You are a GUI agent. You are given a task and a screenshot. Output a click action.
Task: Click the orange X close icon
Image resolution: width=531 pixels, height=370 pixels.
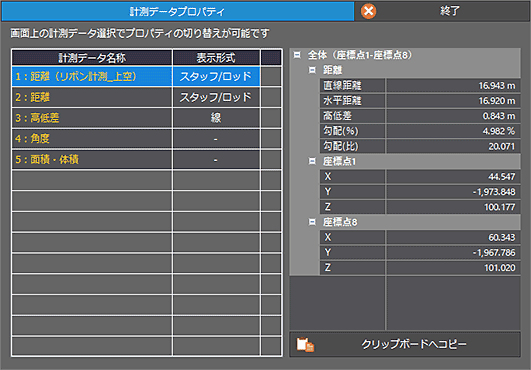pyautogui.click(x=368, y=11)
